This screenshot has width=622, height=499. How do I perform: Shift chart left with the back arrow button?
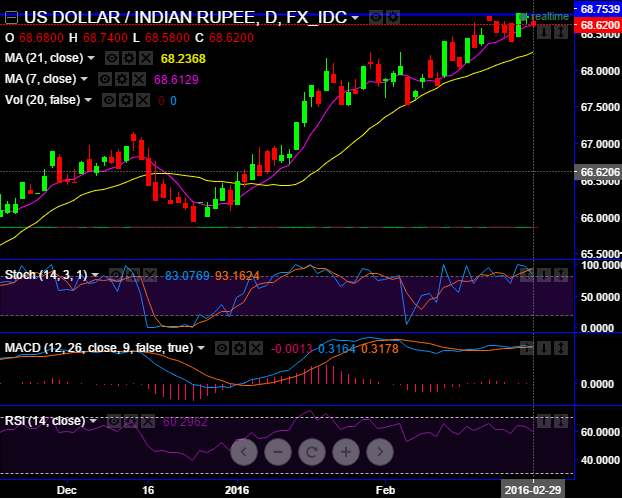pyautogui.click(x=244, y=452)
